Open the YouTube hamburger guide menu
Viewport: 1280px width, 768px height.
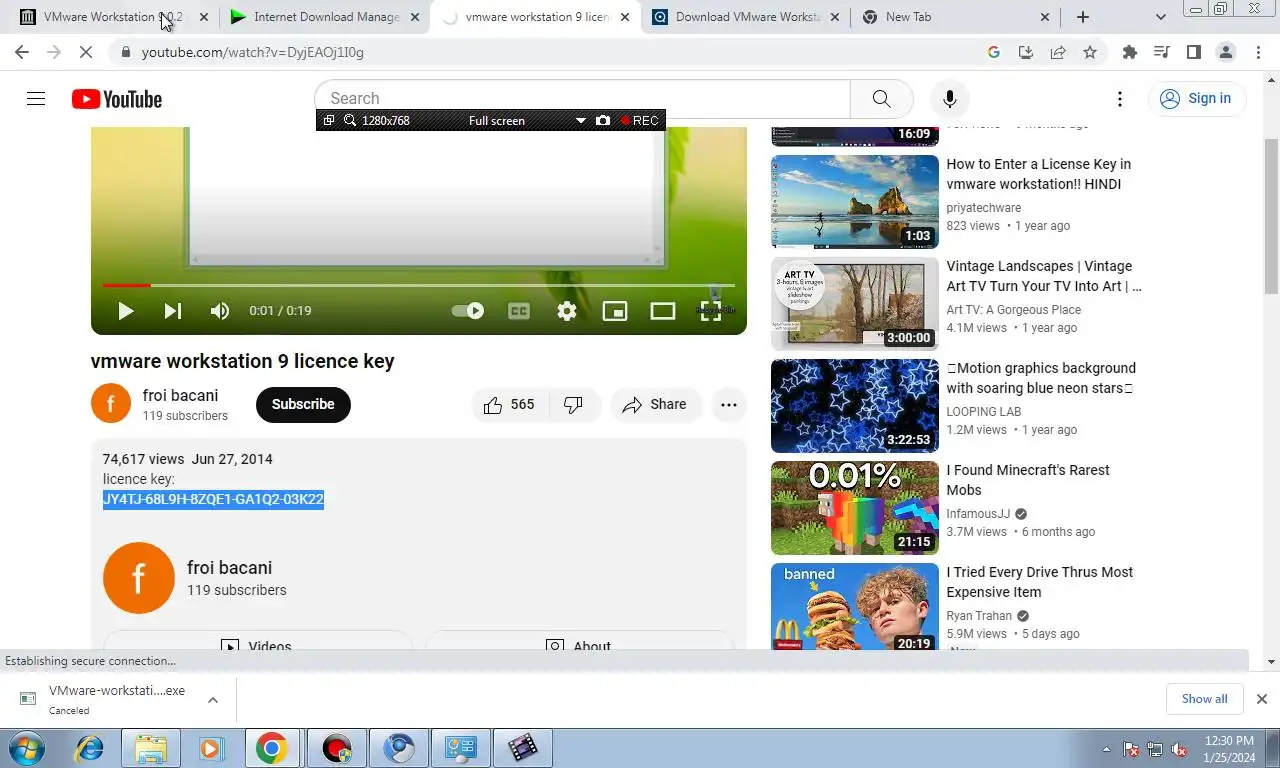tap(36, 99)
